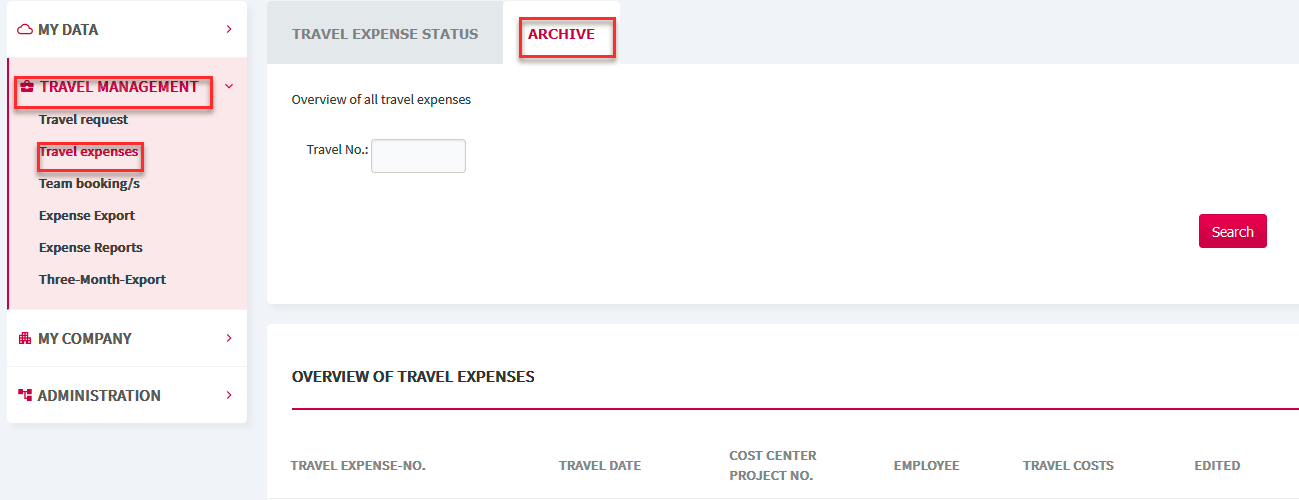Collapse the Travel Management section chevron
Image resolution: width=1299 pixels, height=500 pixels.
(229, 86)
